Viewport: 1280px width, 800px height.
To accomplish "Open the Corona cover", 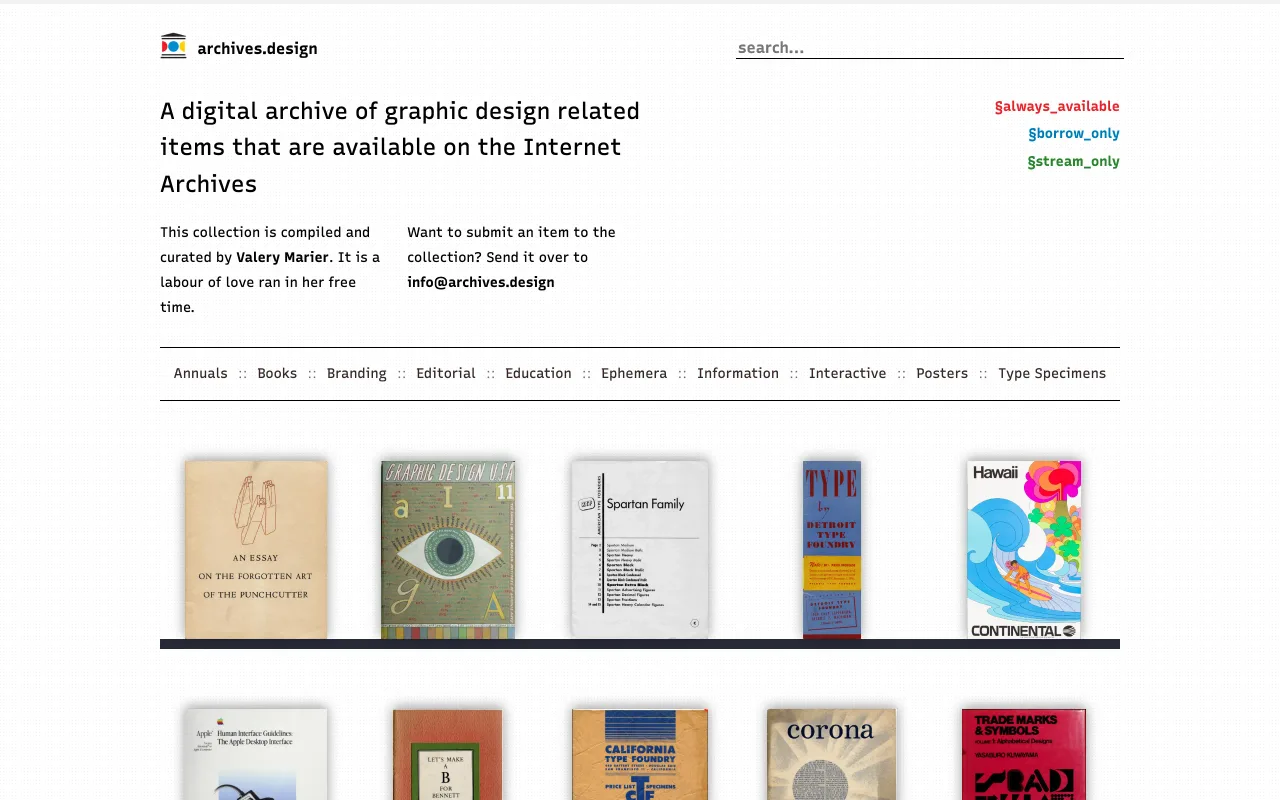I will point(832,755).
